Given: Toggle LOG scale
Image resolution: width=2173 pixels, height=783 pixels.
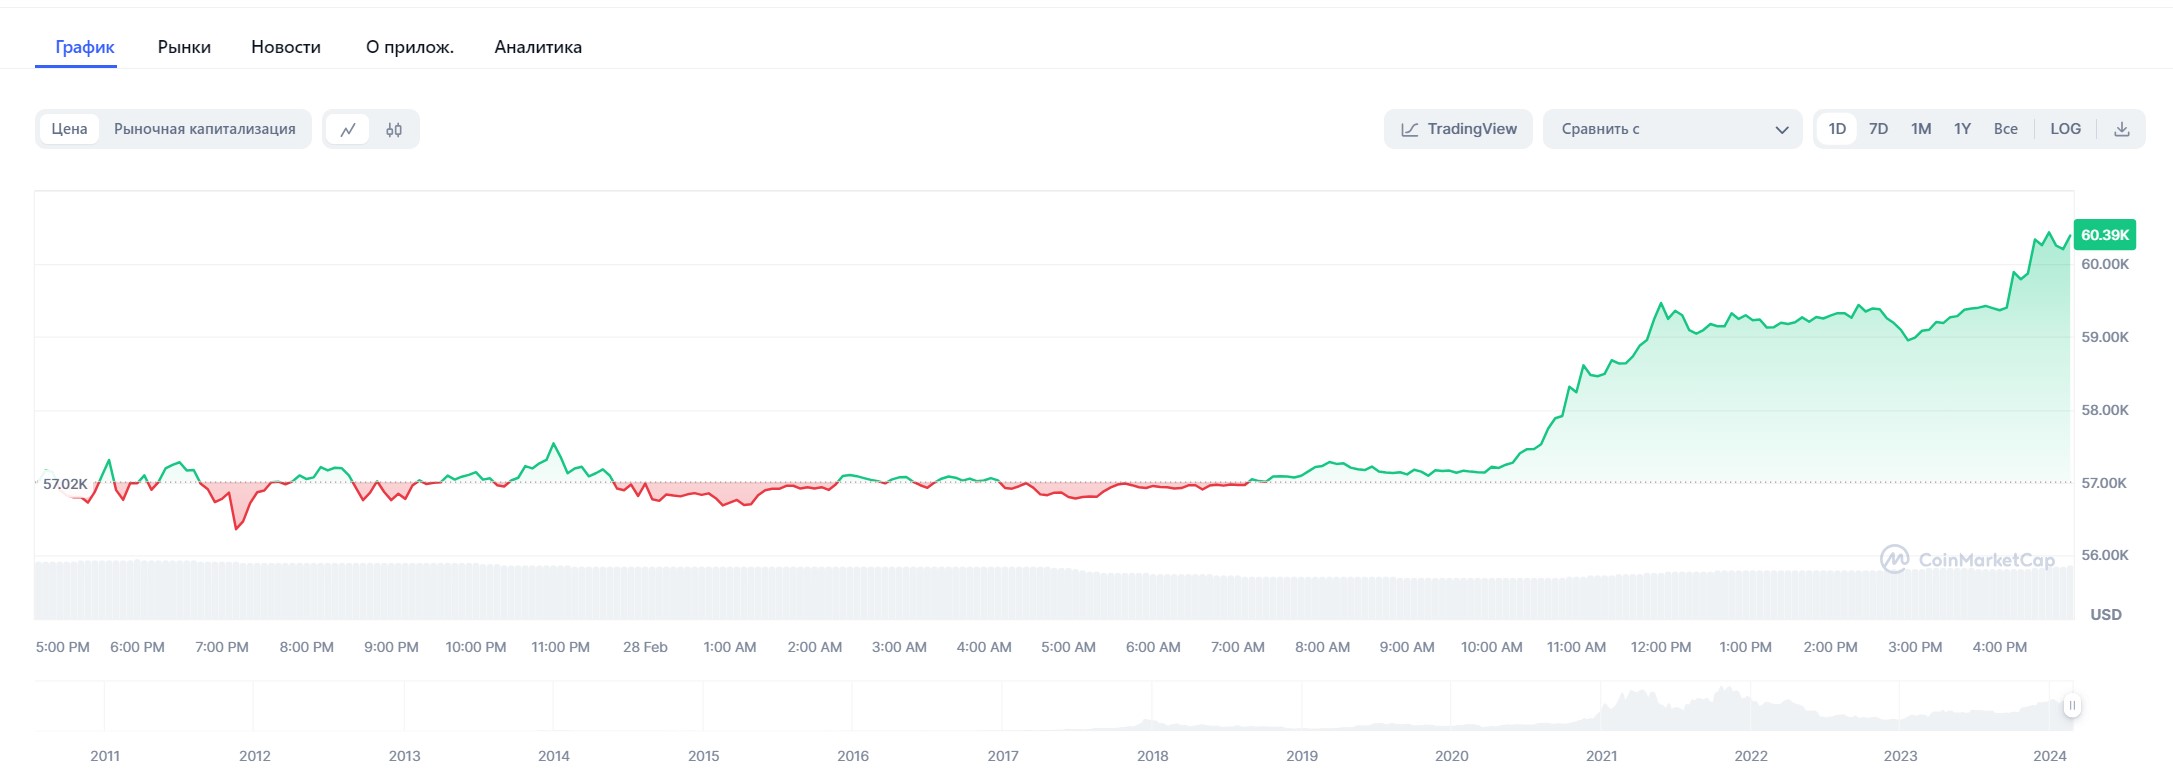Looking at the screenshot, I should point(2066,129).
